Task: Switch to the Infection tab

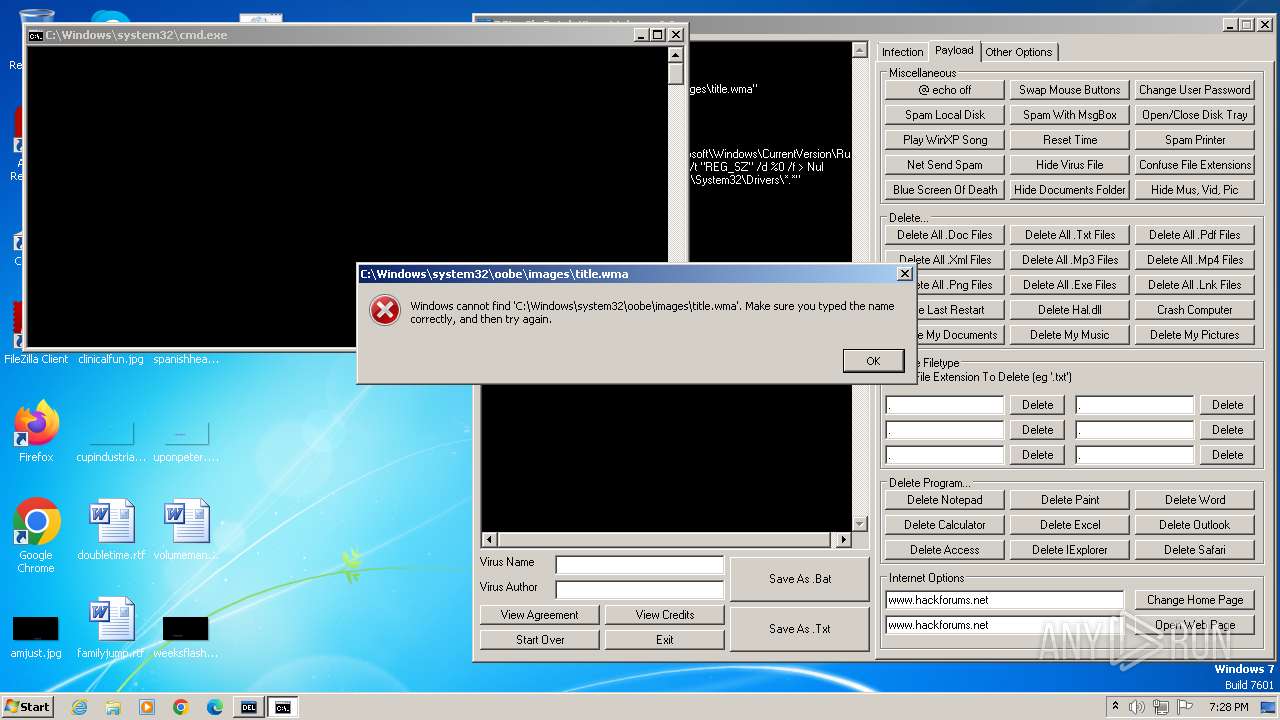Action: (902, 52)
